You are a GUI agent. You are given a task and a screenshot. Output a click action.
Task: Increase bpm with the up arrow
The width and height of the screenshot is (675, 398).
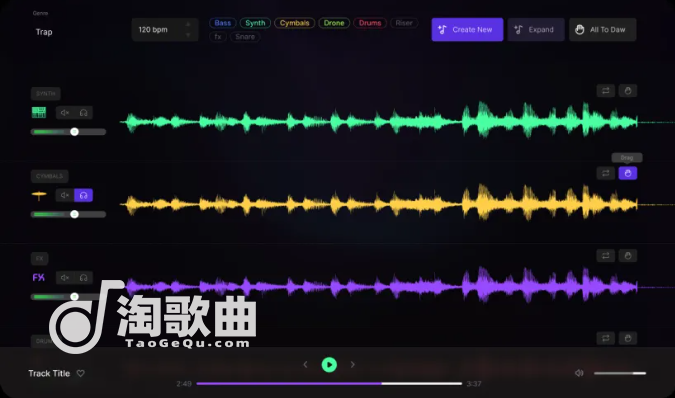tap(188, 25)
